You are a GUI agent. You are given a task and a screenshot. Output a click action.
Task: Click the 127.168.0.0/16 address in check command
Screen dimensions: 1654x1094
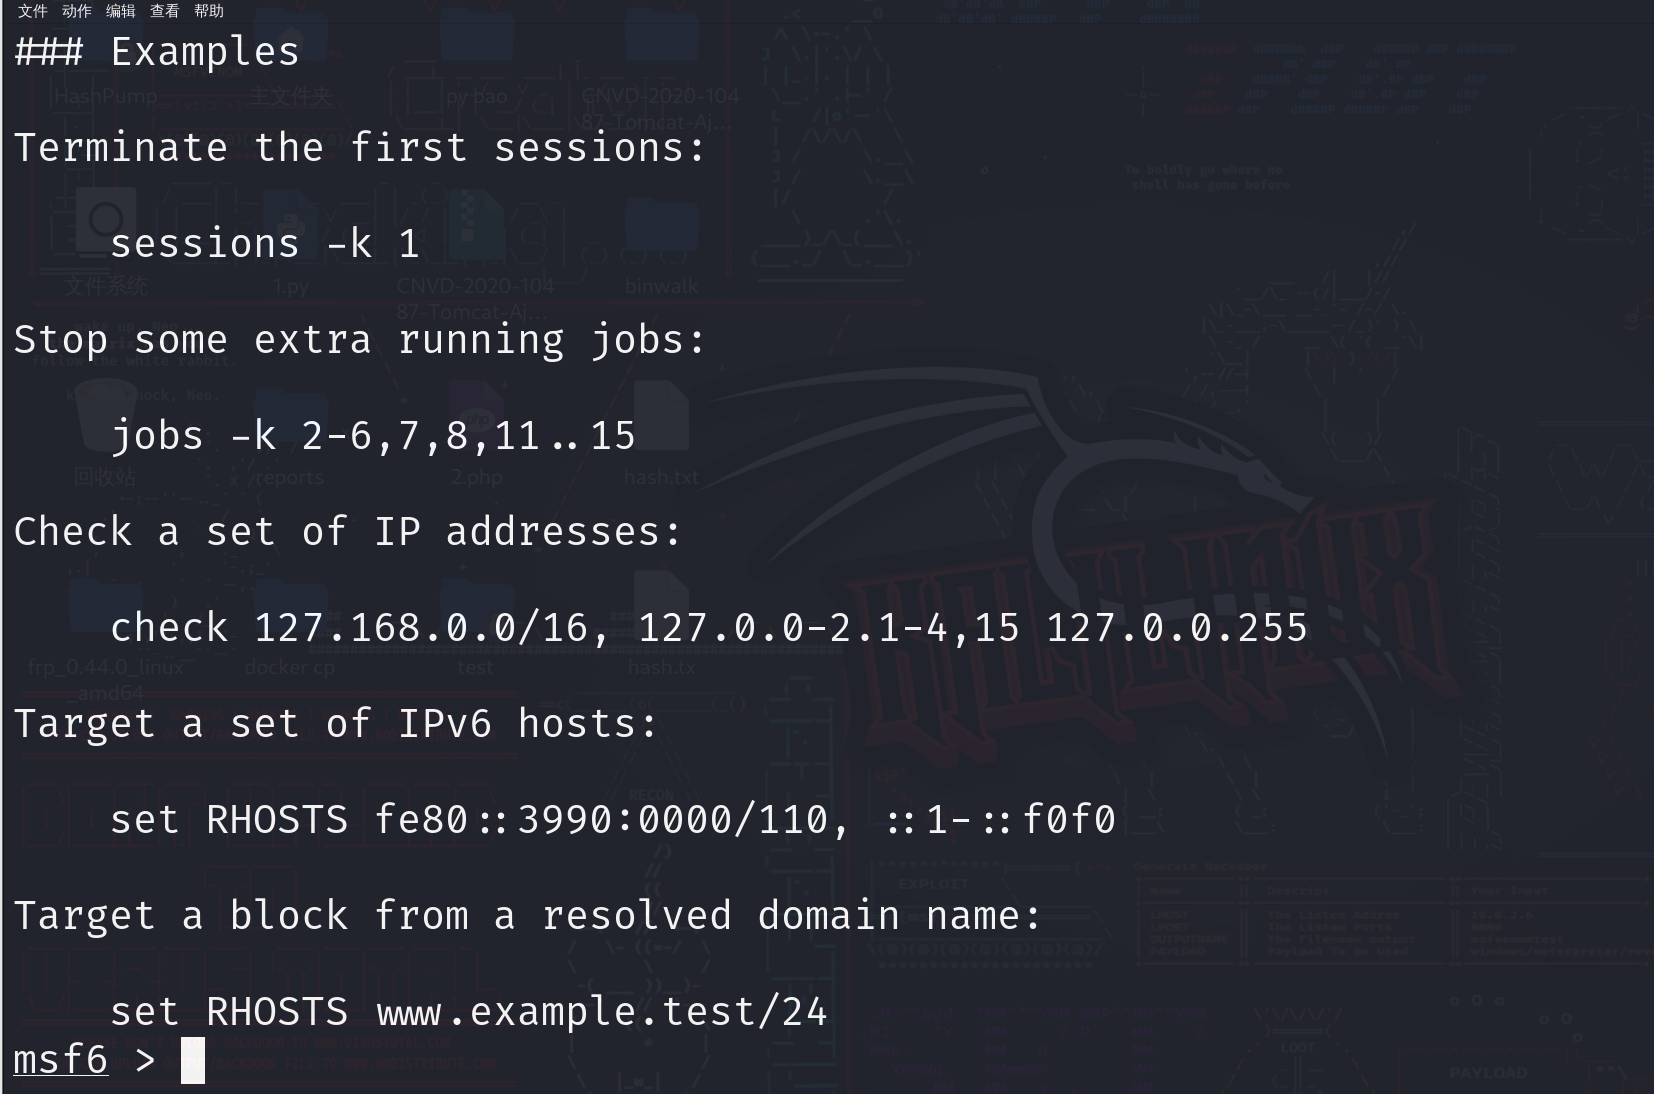pyautogui.click(x=421, y=628)
